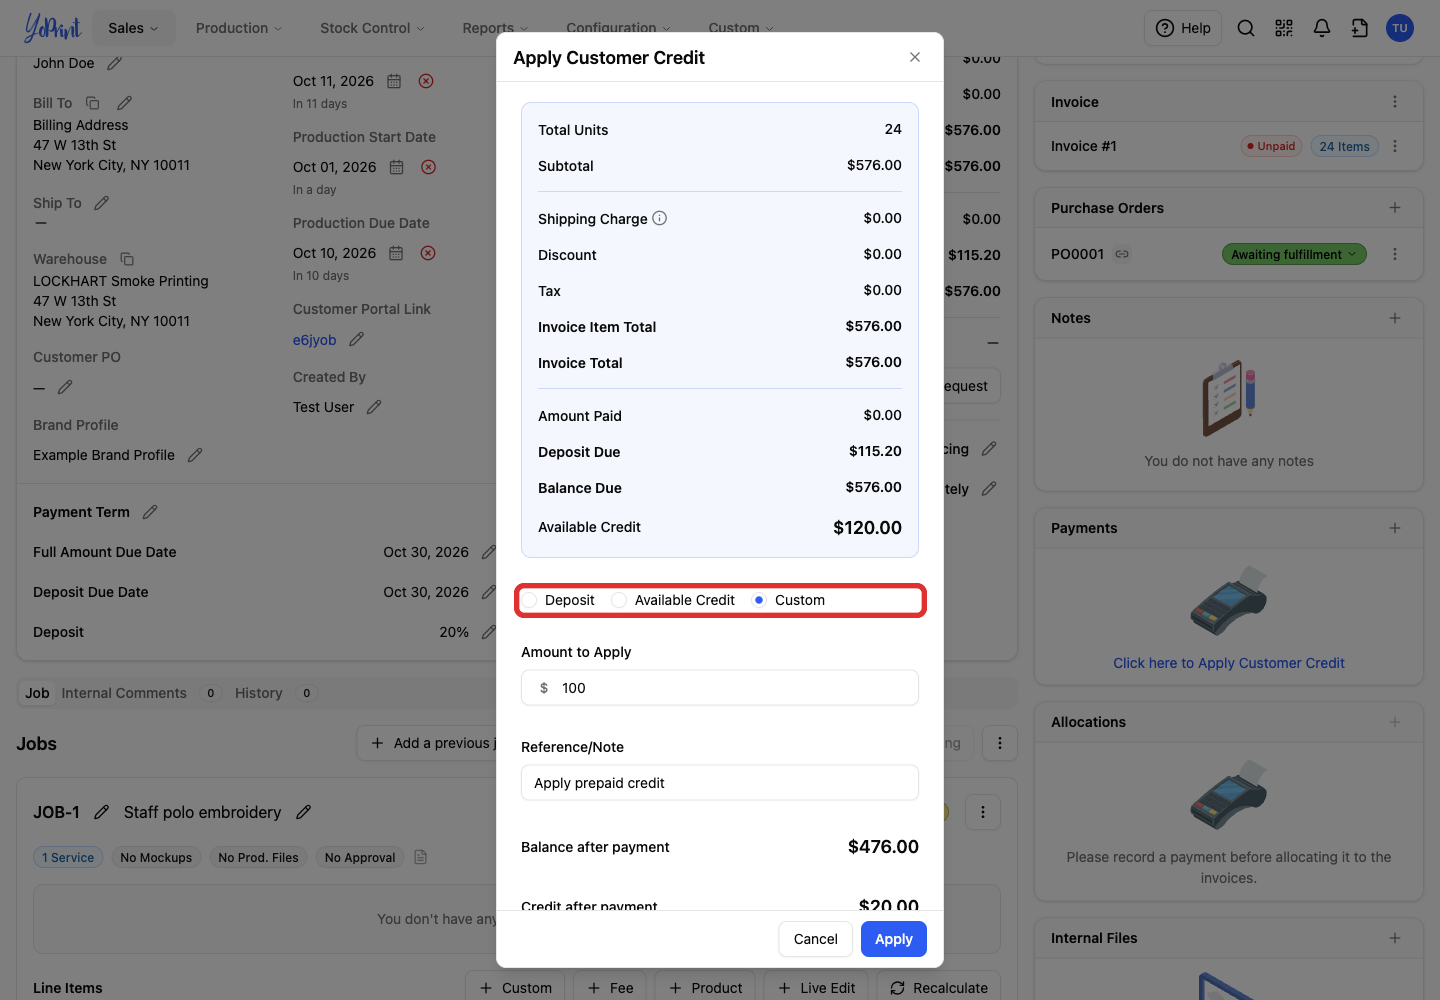Open the Configuration menu
The width and height of the screenshot is (1440, 1000).
pyautogui.click(x=618, y=28)
